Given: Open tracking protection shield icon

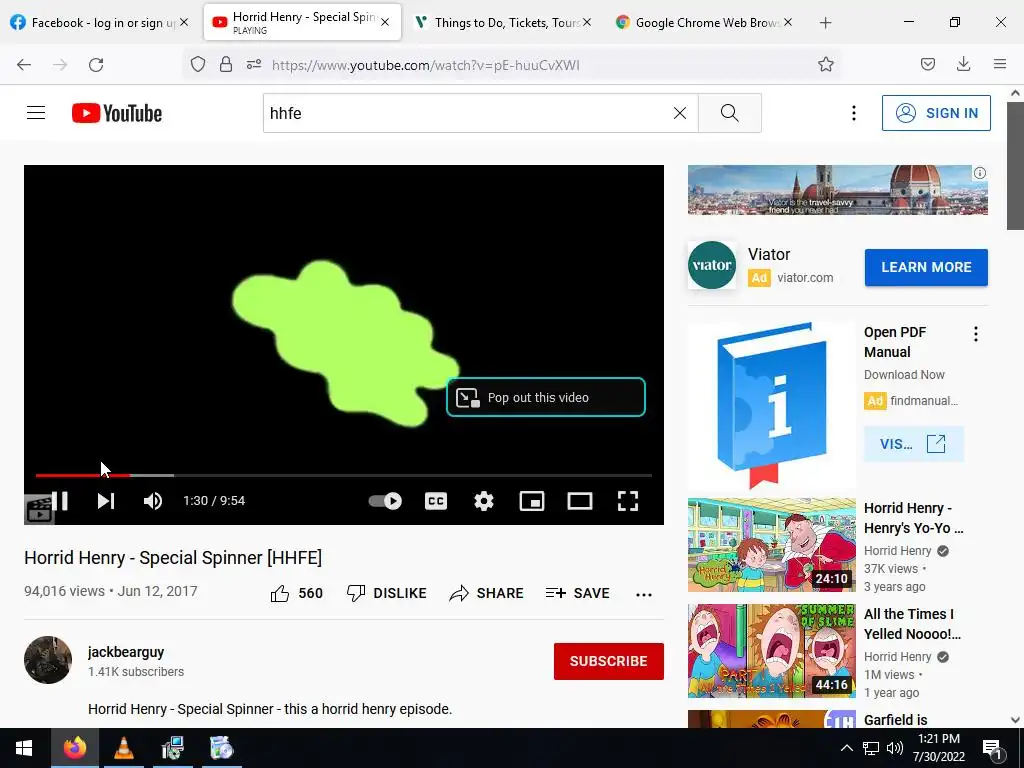Looking at the screenshot, I should point(198,64).
